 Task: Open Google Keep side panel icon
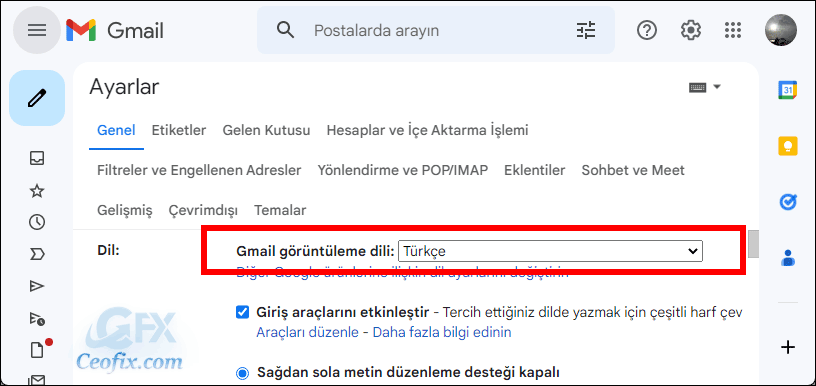coord(788,146)
